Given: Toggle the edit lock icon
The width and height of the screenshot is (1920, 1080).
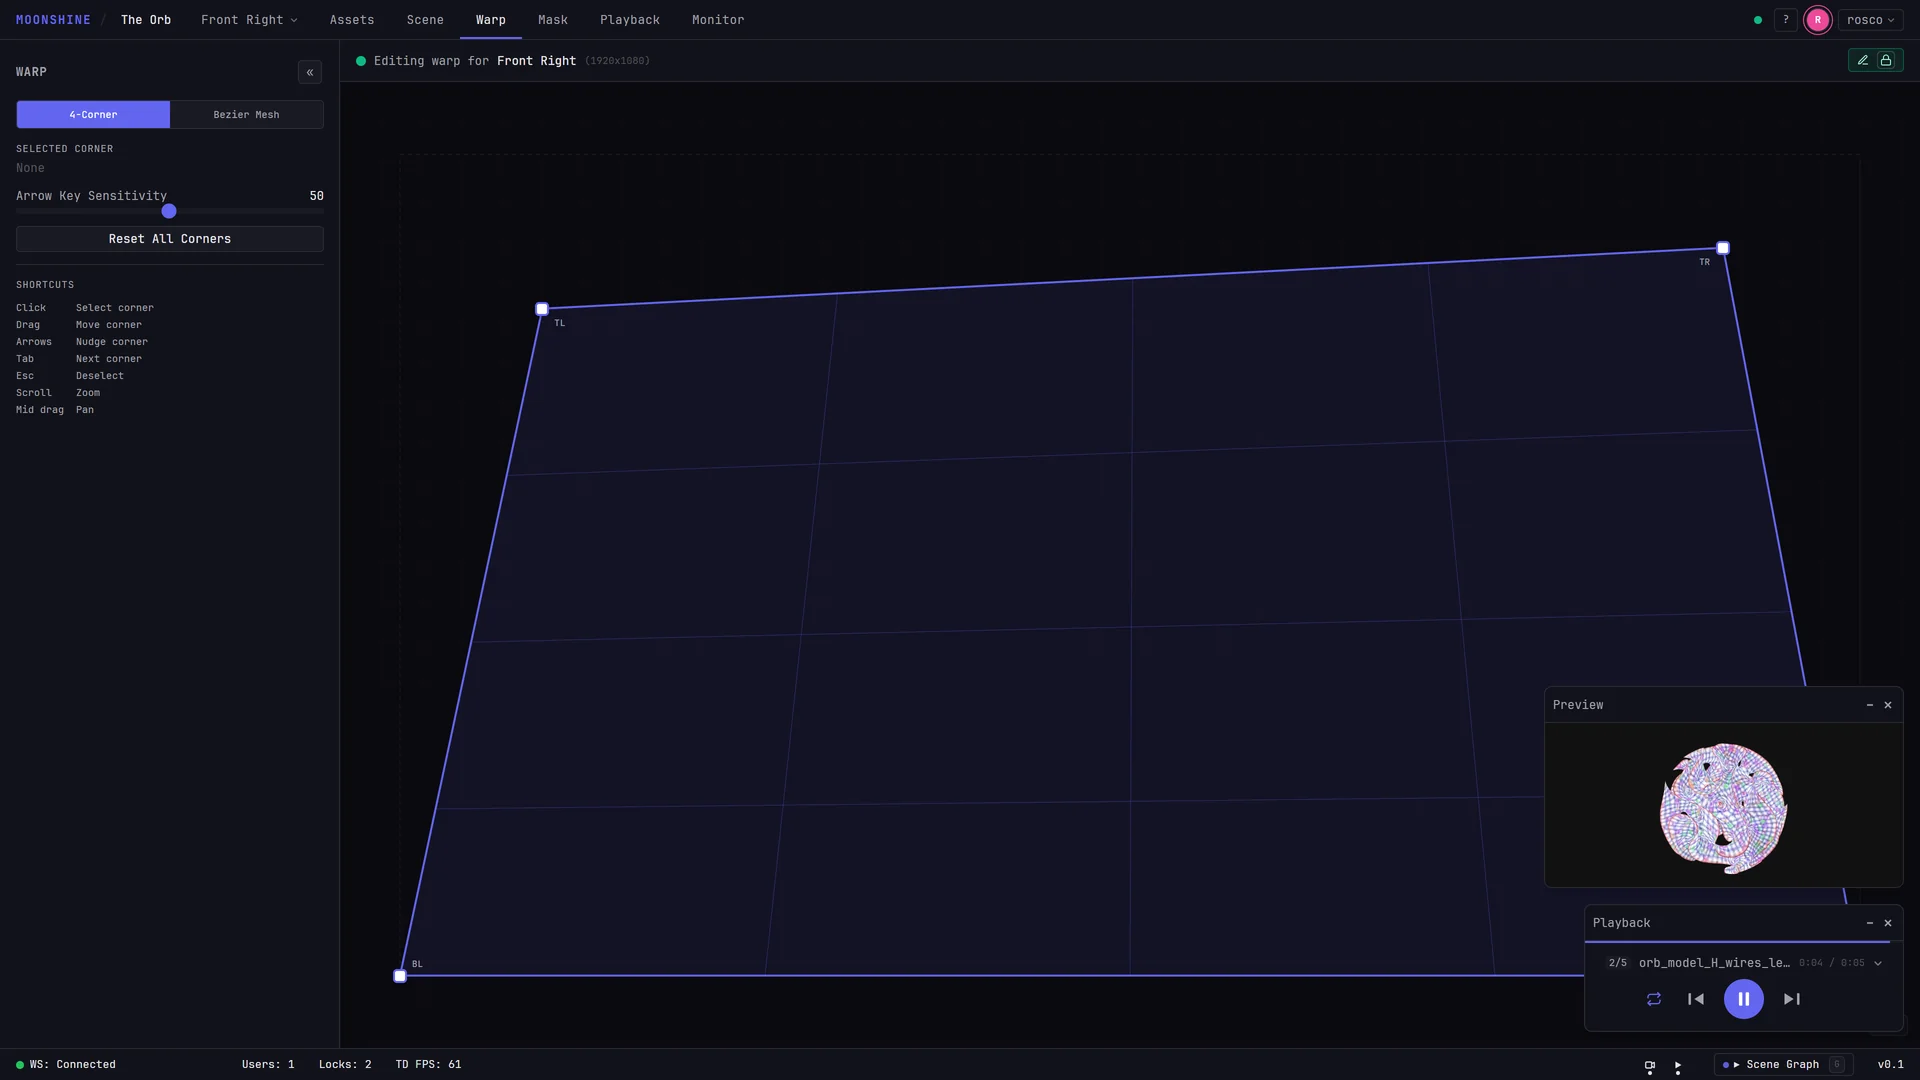Looking at the screenshot, I should pos(1886,61).
